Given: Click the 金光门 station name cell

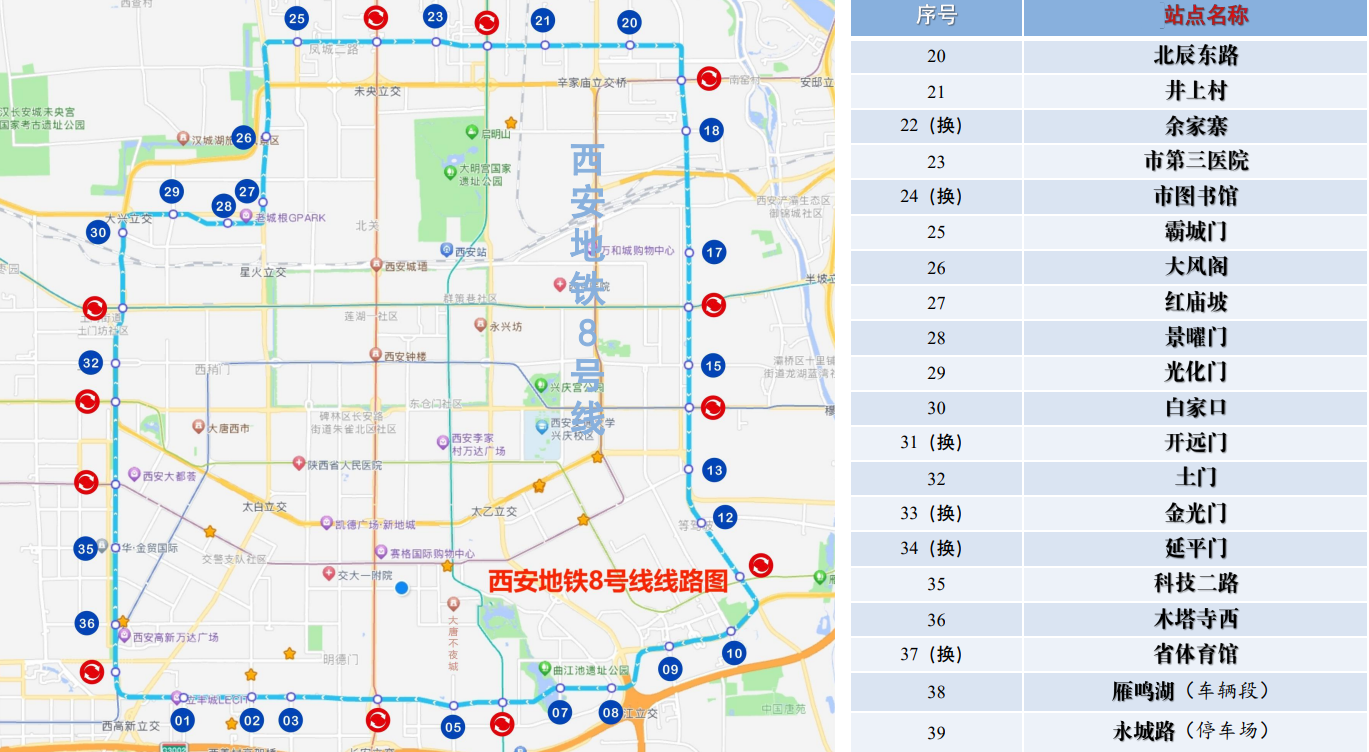Looking at the screenshot, I should [1196, 513].
